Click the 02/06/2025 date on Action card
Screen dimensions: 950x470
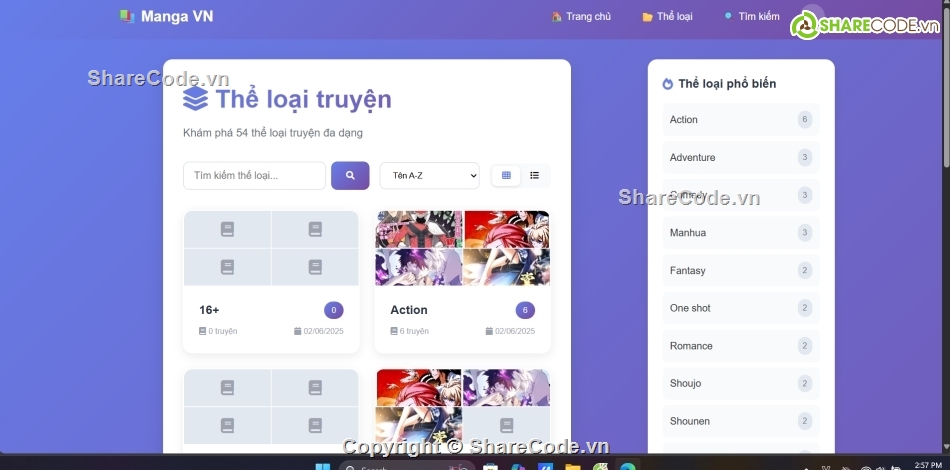pyautogui.click(x=515, y=331)
